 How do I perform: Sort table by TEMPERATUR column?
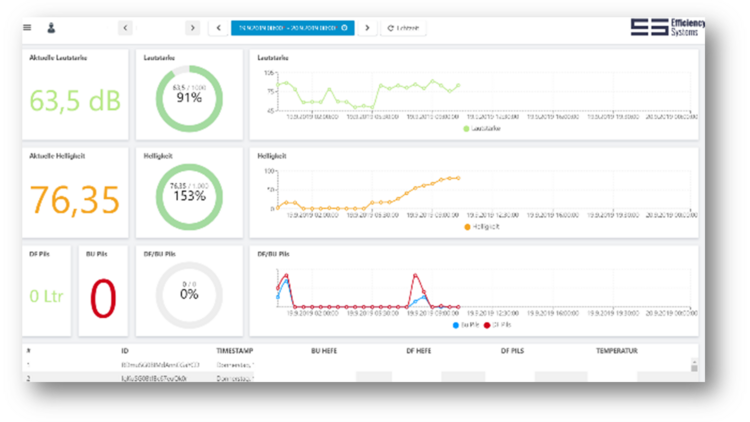pyautogui.click(x=617, y=351)
